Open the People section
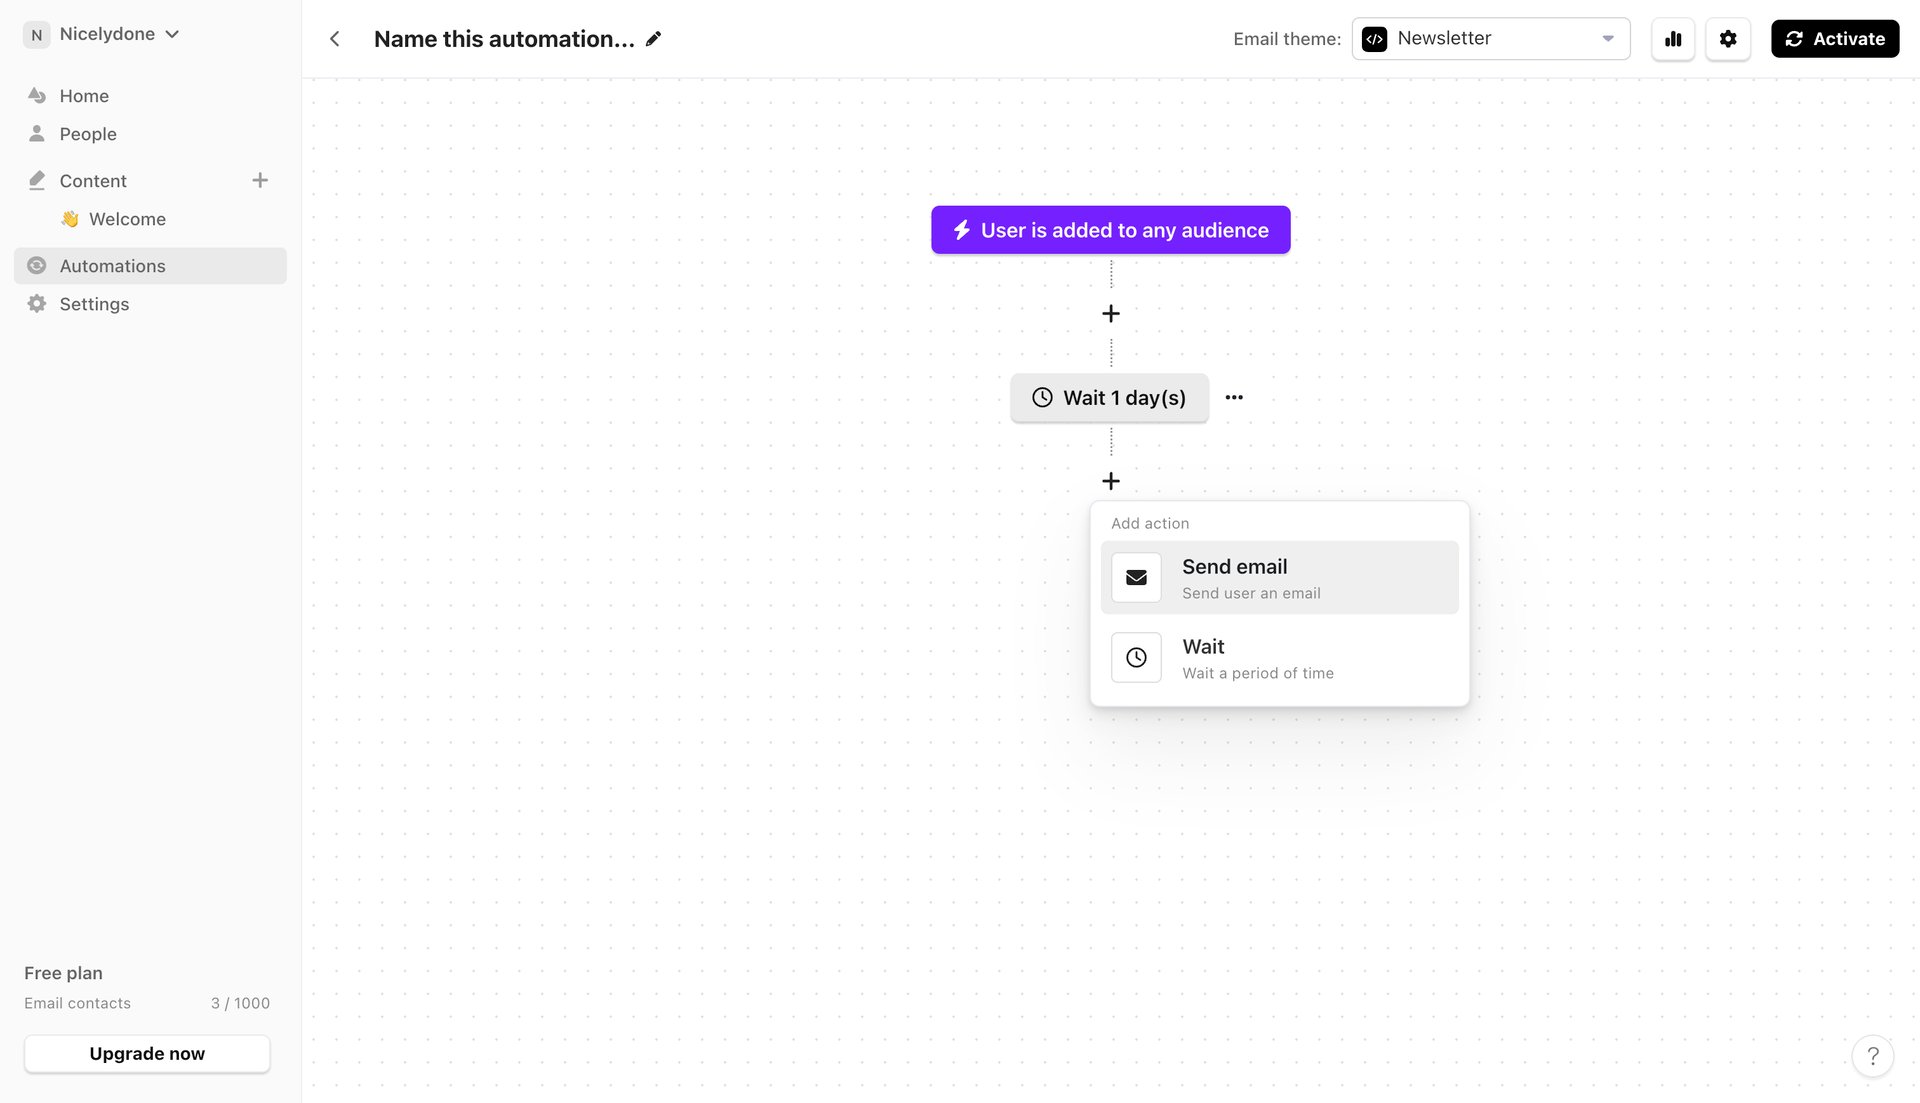 click(x=87, y=133)
